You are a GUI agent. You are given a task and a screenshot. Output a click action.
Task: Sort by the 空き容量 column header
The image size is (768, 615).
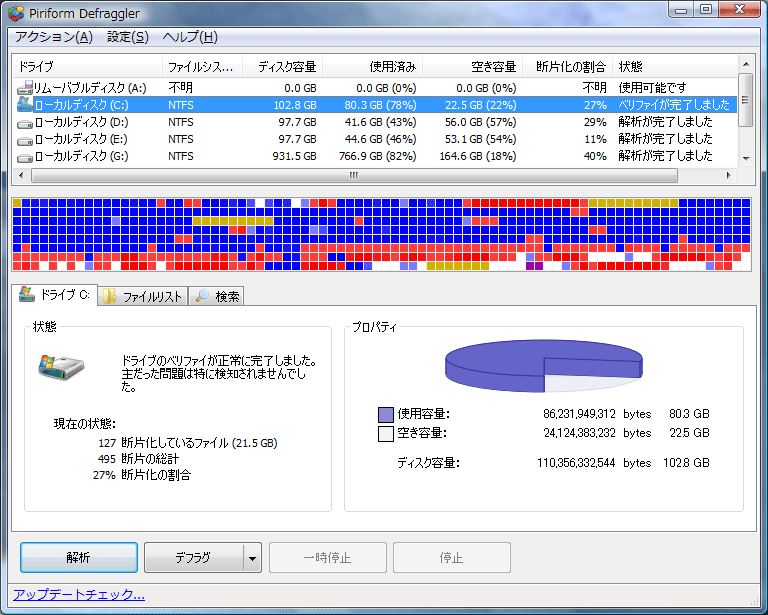pos(473,66)
